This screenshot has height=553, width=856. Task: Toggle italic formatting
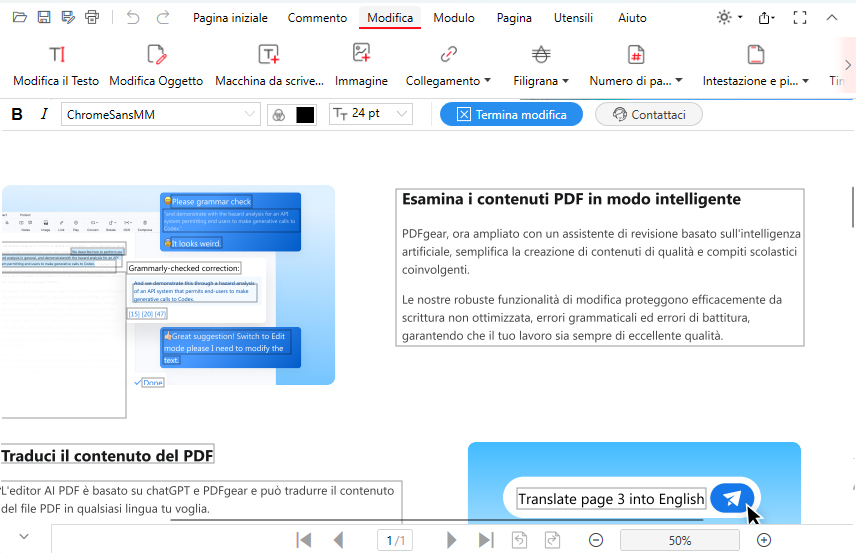pos(44,114)
